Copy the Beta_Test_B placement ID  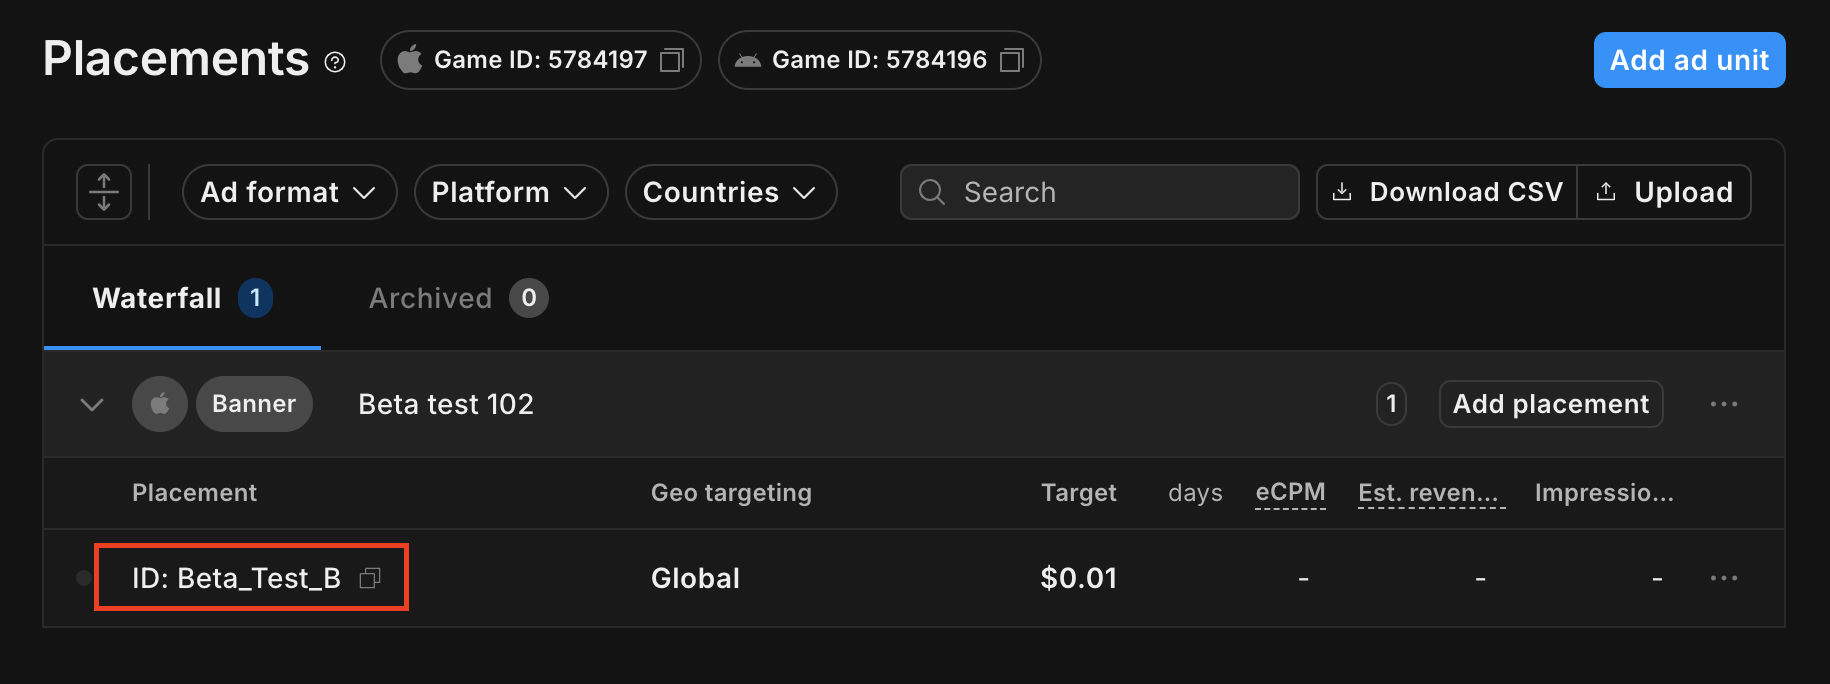pos(370,578)
